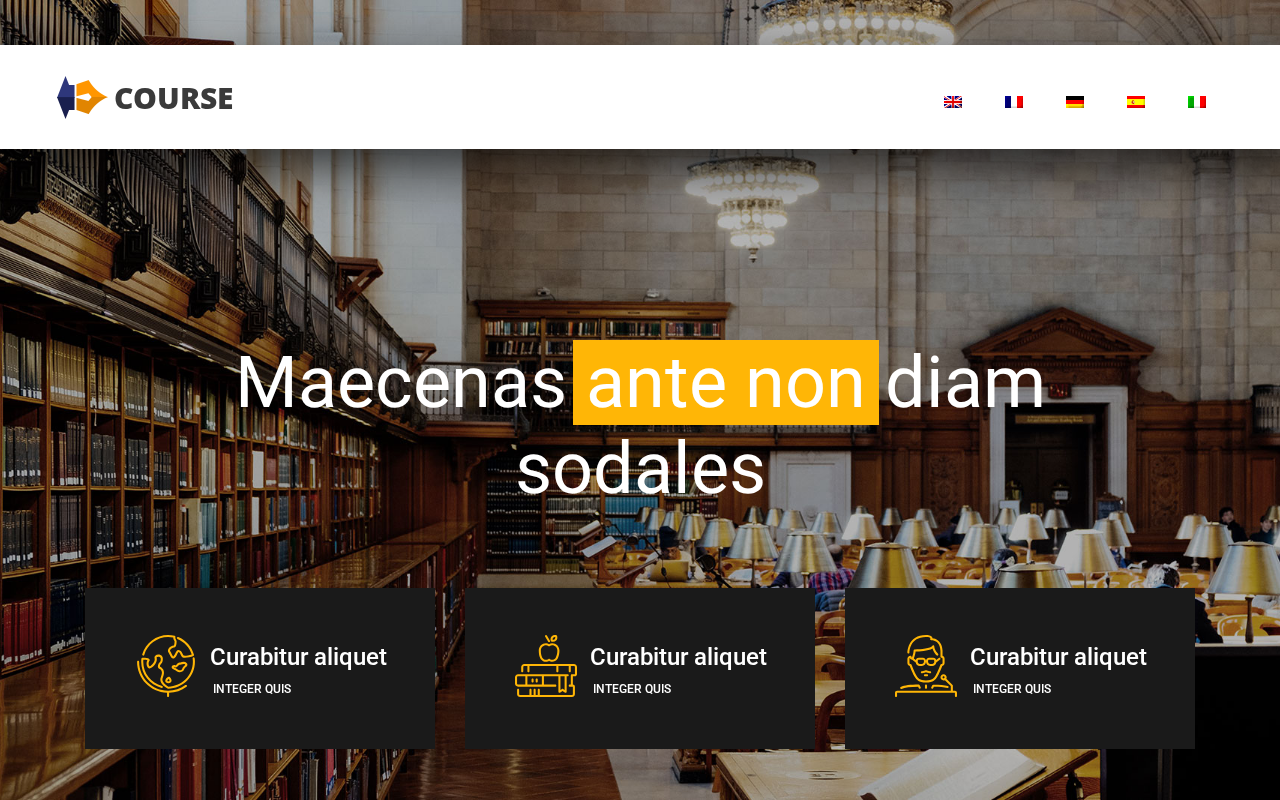
Task: Open Curabitur aliquet title beside books icon
Action: coord(678,657)
